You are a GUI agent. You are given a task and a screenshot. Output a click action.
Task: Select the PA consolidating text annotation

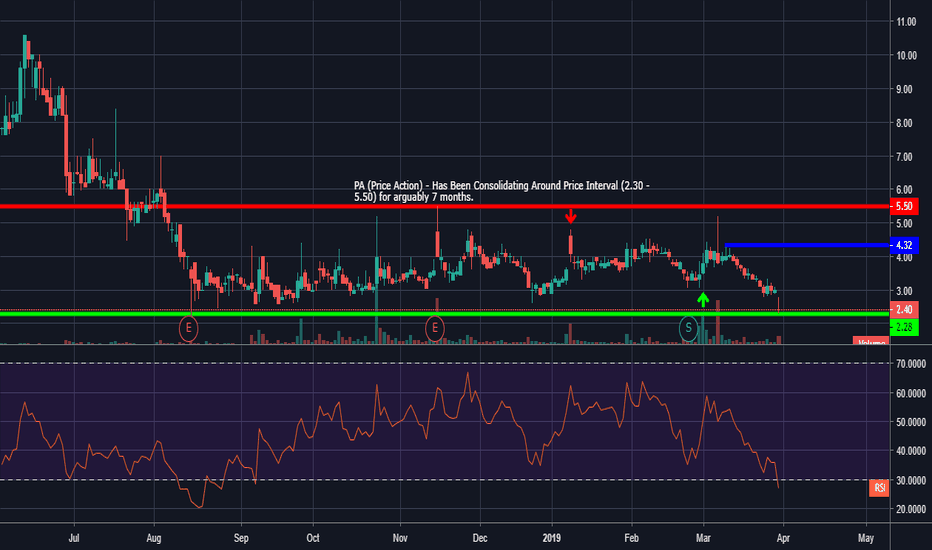(502, 191)
